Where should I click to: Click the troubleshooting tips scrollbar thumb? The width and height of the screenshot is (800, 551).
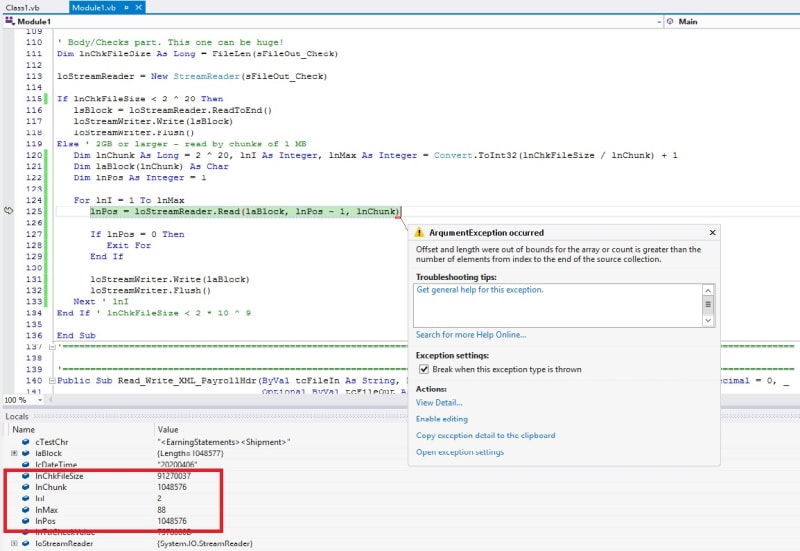(708, 304)
